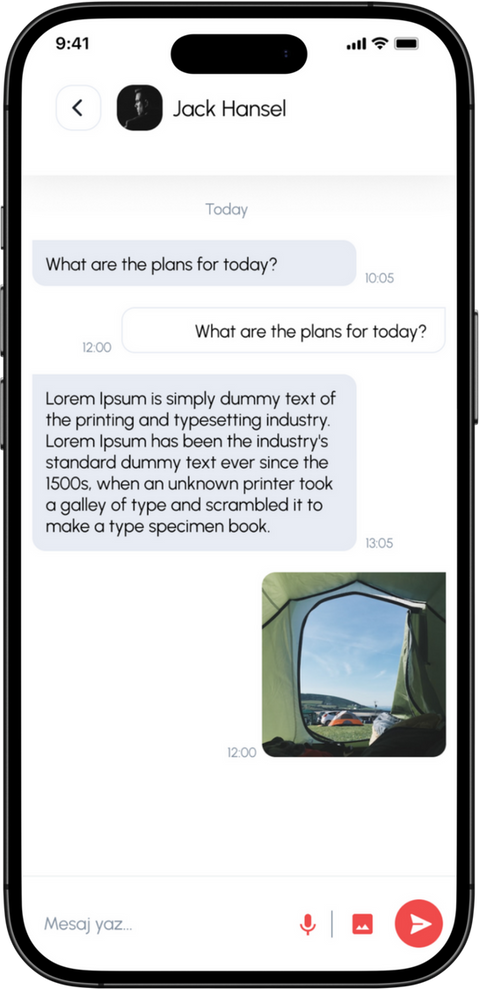Viewport: 479px width, 989px height.
Task: Tap the battery indicator in the status bar
Action: click(406, 44)
